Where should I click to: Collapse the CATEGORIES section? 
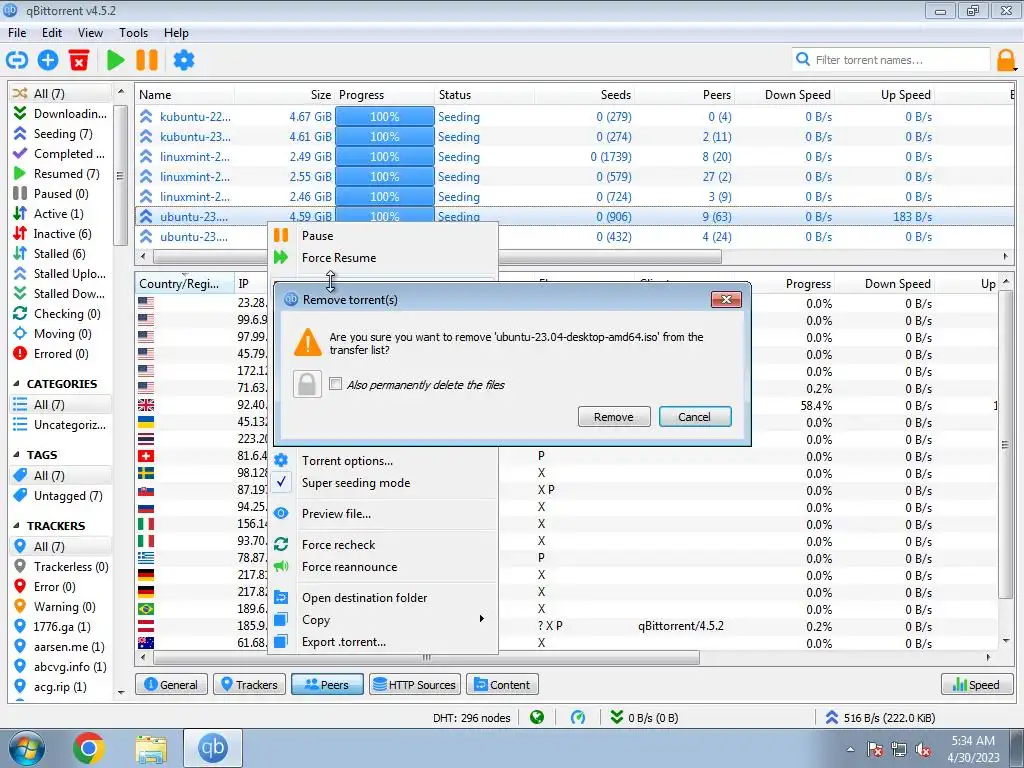pyautogui.click(x=16, y=384)
